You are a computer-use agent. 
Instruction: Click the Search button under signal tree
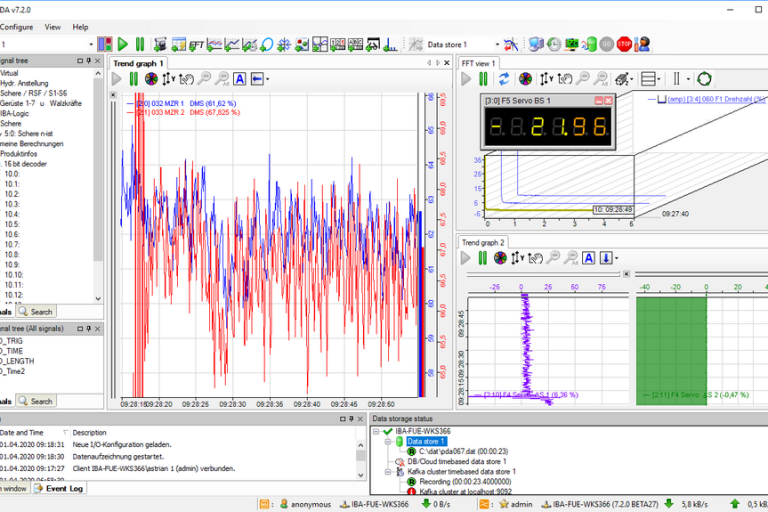[x=36, y=312]
